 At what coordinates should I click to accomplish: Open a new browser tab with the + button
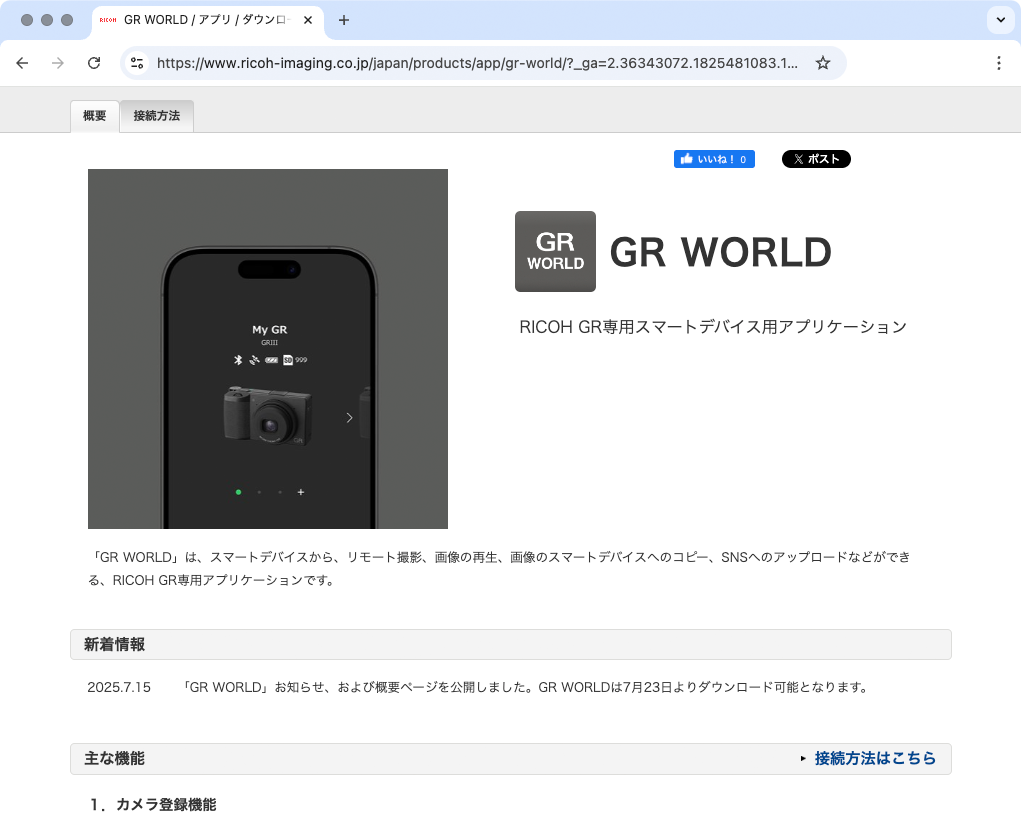tap(344, 20)
